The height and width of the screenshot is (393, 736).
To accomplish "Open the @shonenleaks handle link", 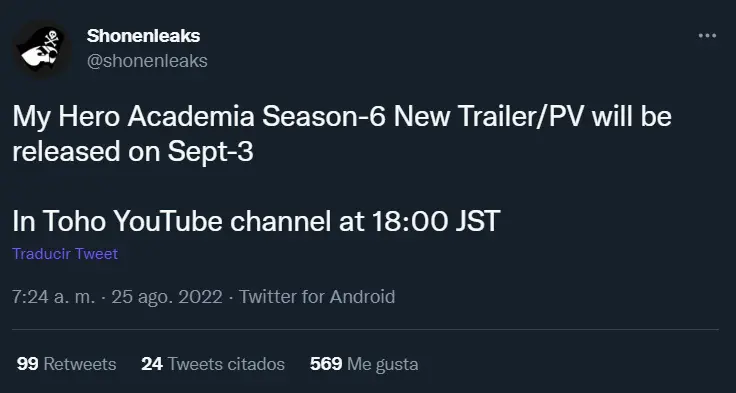I will click(147, 61).
